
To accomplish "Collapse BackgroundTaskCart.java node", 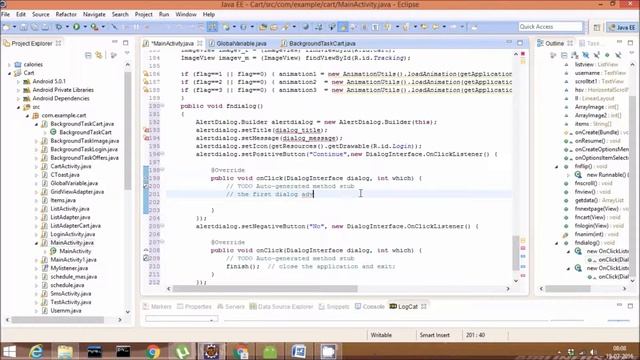I will coord(36,124).
